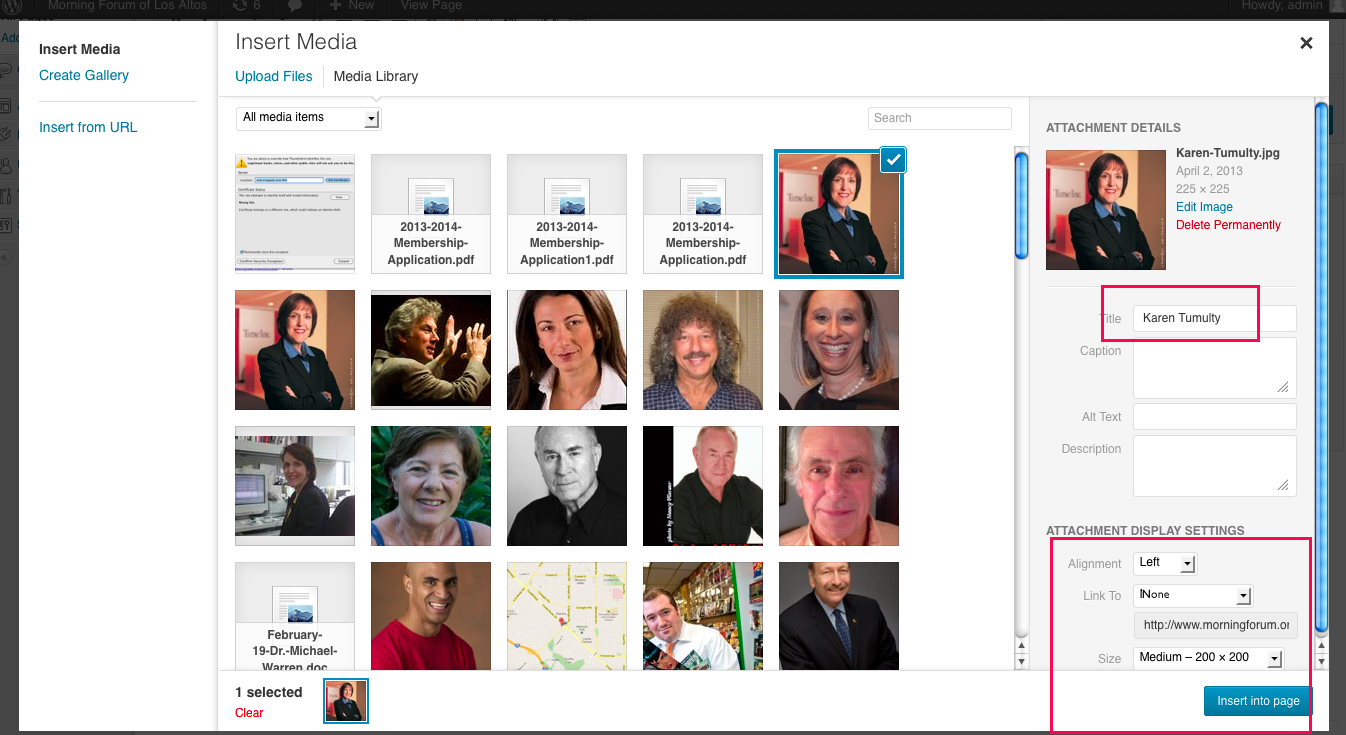
Task: Select the dark-haired woman portrait thumbnail
Action: 567,350
